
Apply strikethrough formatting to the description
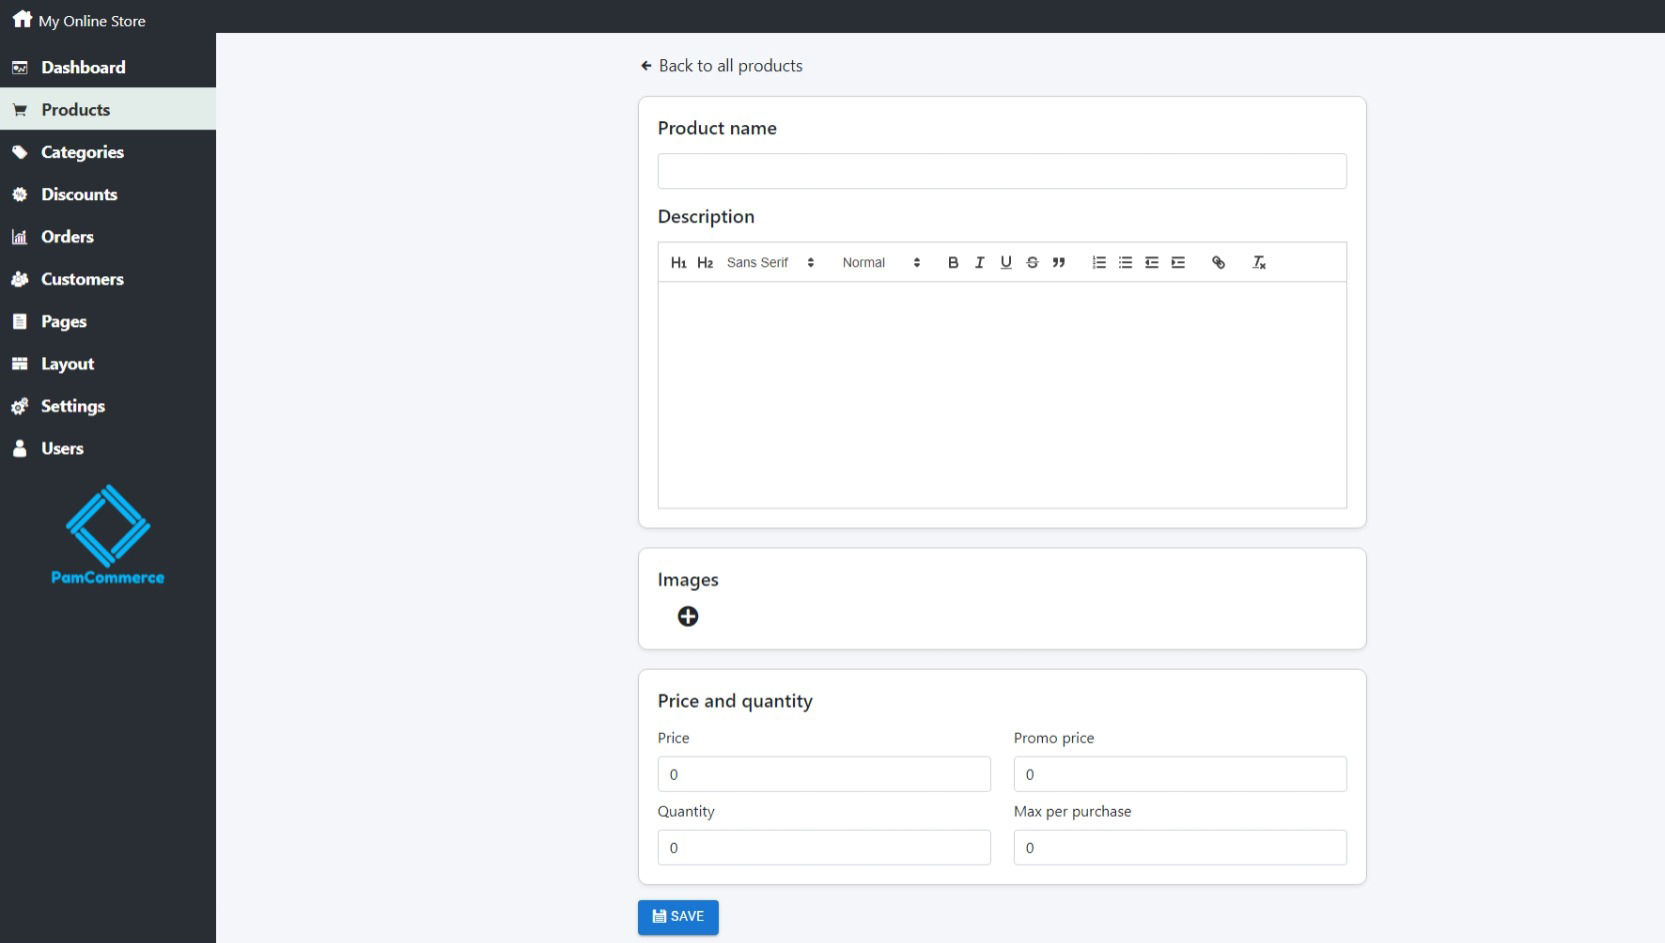coord(1032,262)
